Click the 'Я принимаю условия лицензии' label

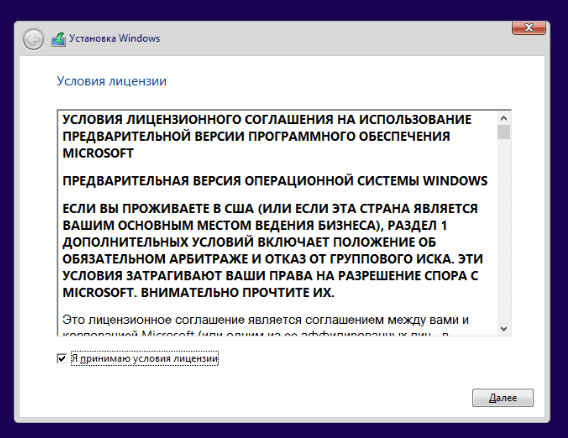[x=145, y=358]
